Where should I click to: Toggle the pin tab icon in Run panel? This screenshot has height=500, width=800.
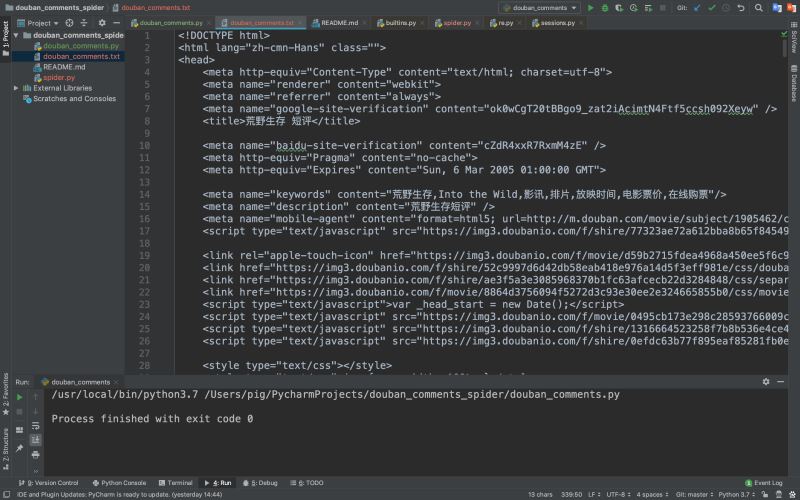[x=19, y=448]
